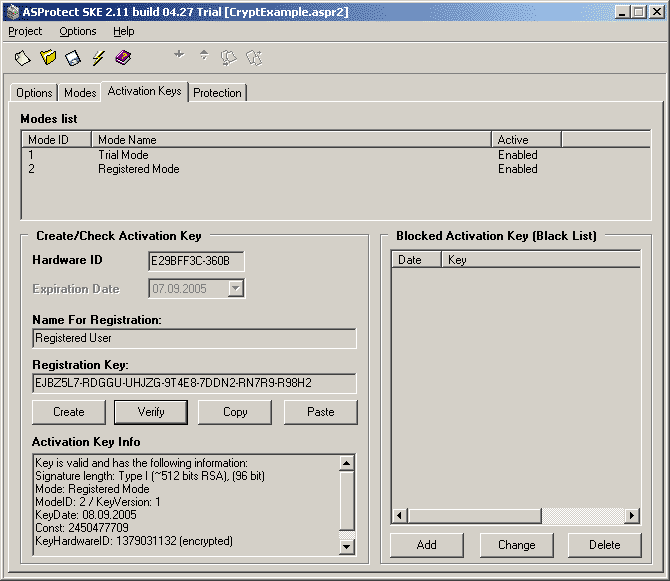670x581 pixels.
Task: Close the ASProtect window
Action: coord(657,12)
